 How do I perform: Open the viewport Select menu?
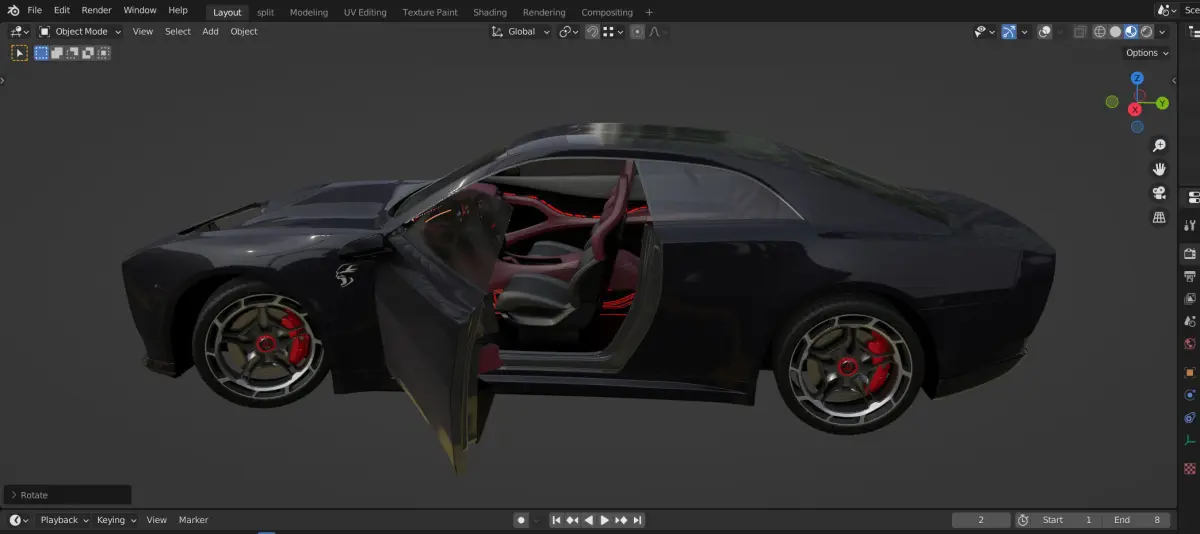coord(178,31)
